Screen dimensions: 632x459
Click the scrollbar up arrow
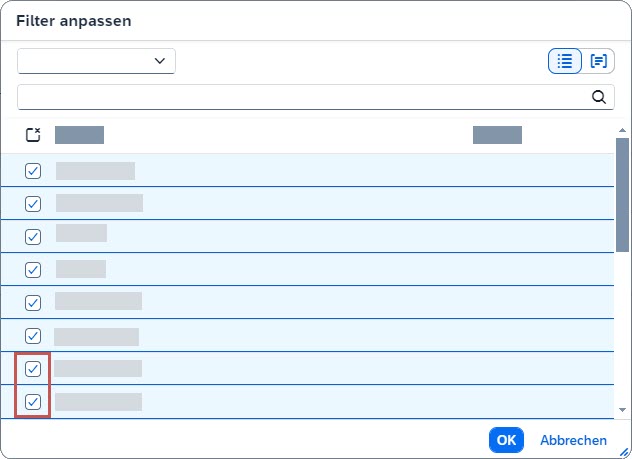pyautogui.click(x=622, y=130)
